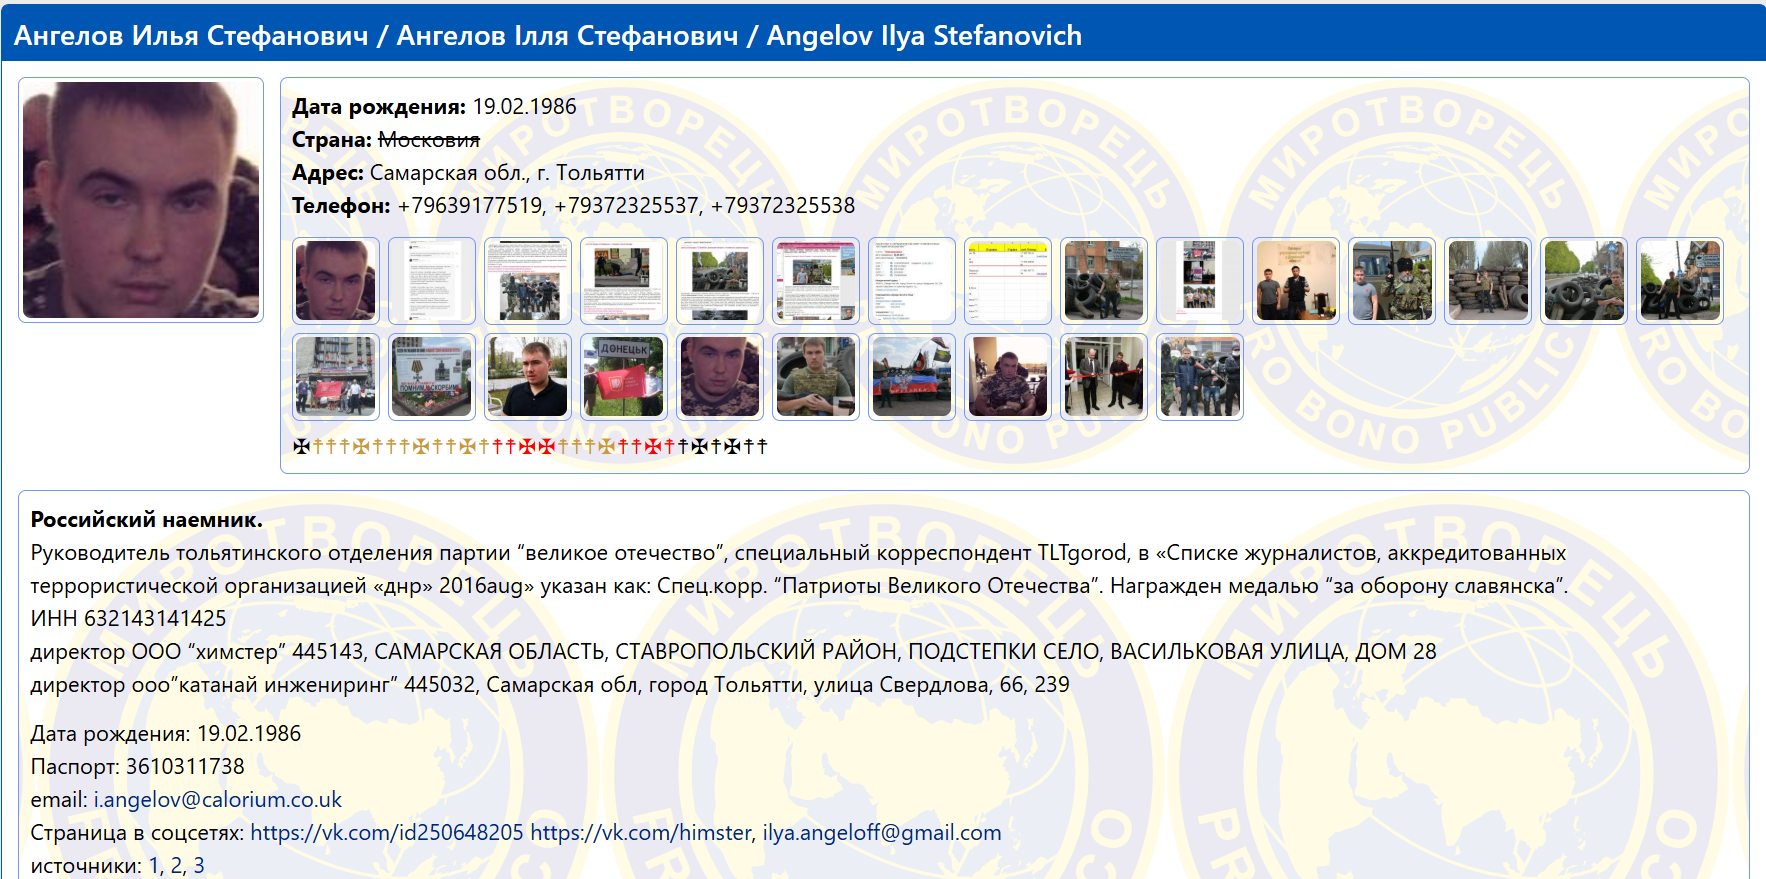1766x879 pixels.
Task: Open source link 2 after 'источники'
Action: click(177, 866)
